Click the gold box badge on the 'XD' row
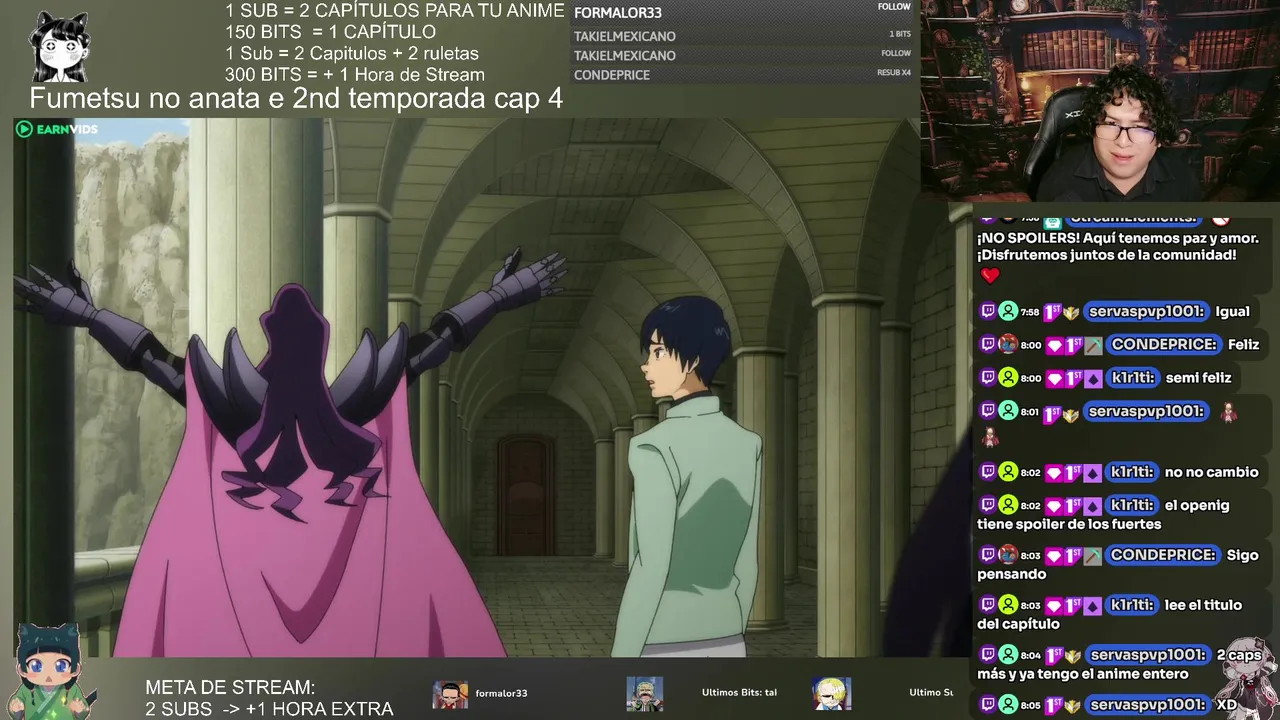 click(x=1071, y=705)
